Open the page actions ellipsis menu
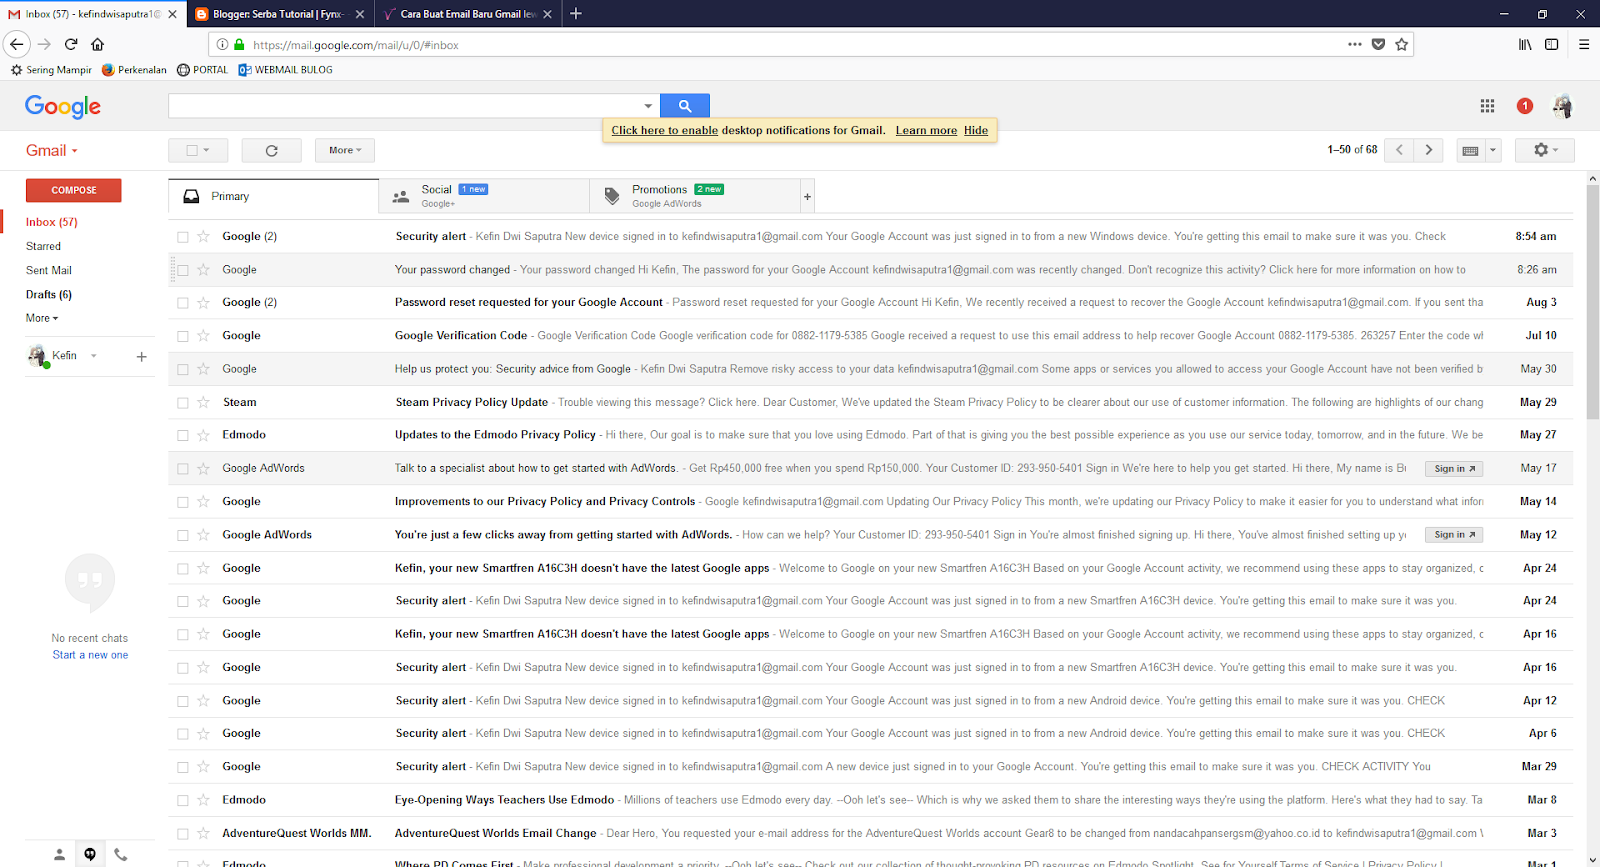Screen dimensions: 1600x867 1354,44
